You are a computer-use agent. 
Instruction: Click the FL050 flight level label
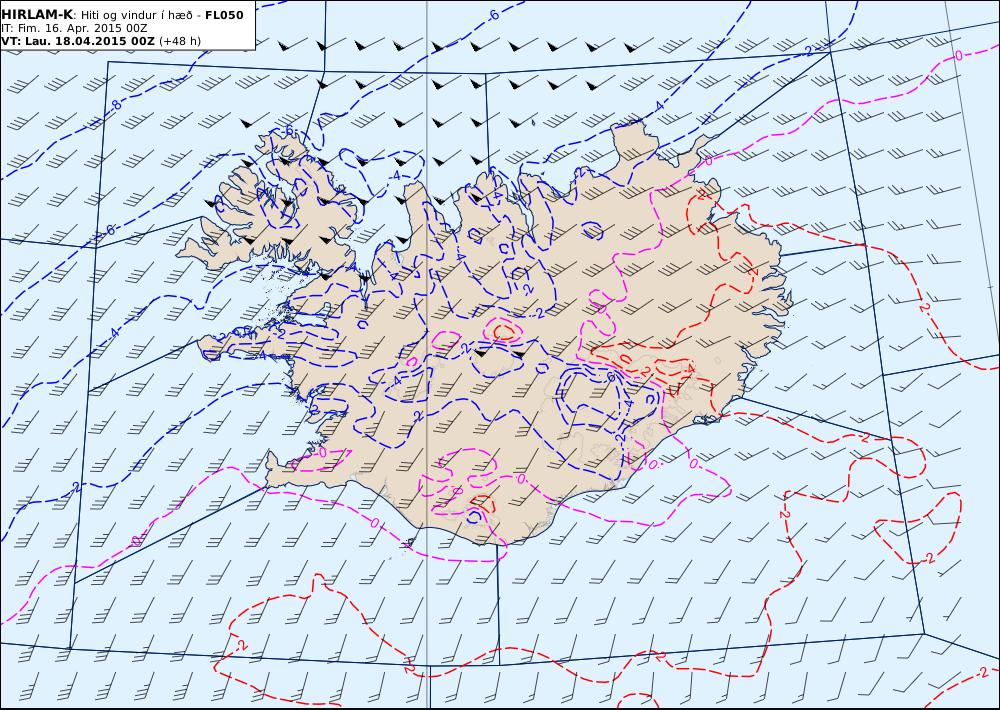click(224, 15)
